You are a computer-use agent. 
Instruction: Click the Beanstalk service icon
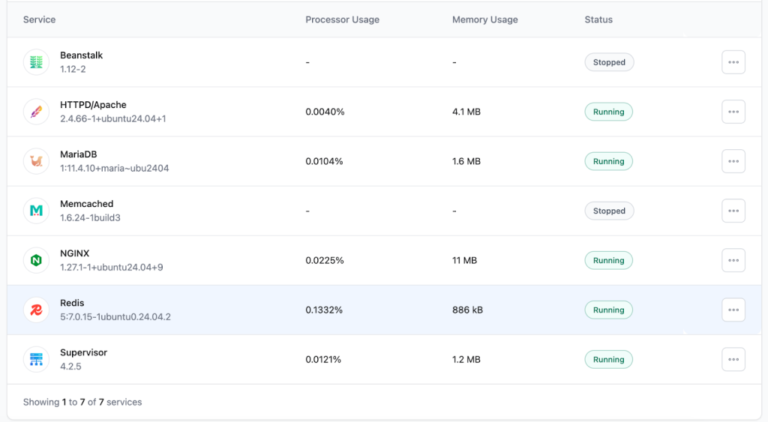pyautogui.click(x=36, y=62)
